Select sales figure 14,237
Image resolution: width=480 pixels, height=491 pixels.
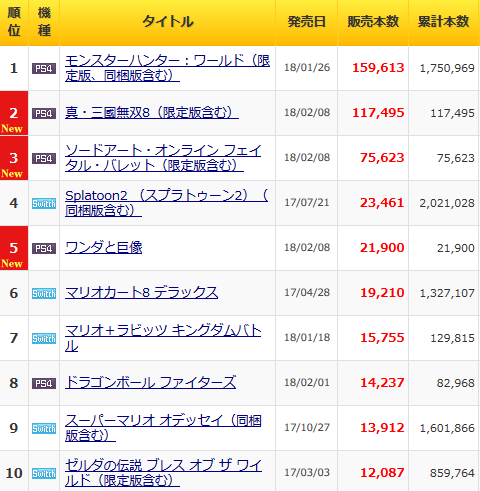(x=382, y=383)
